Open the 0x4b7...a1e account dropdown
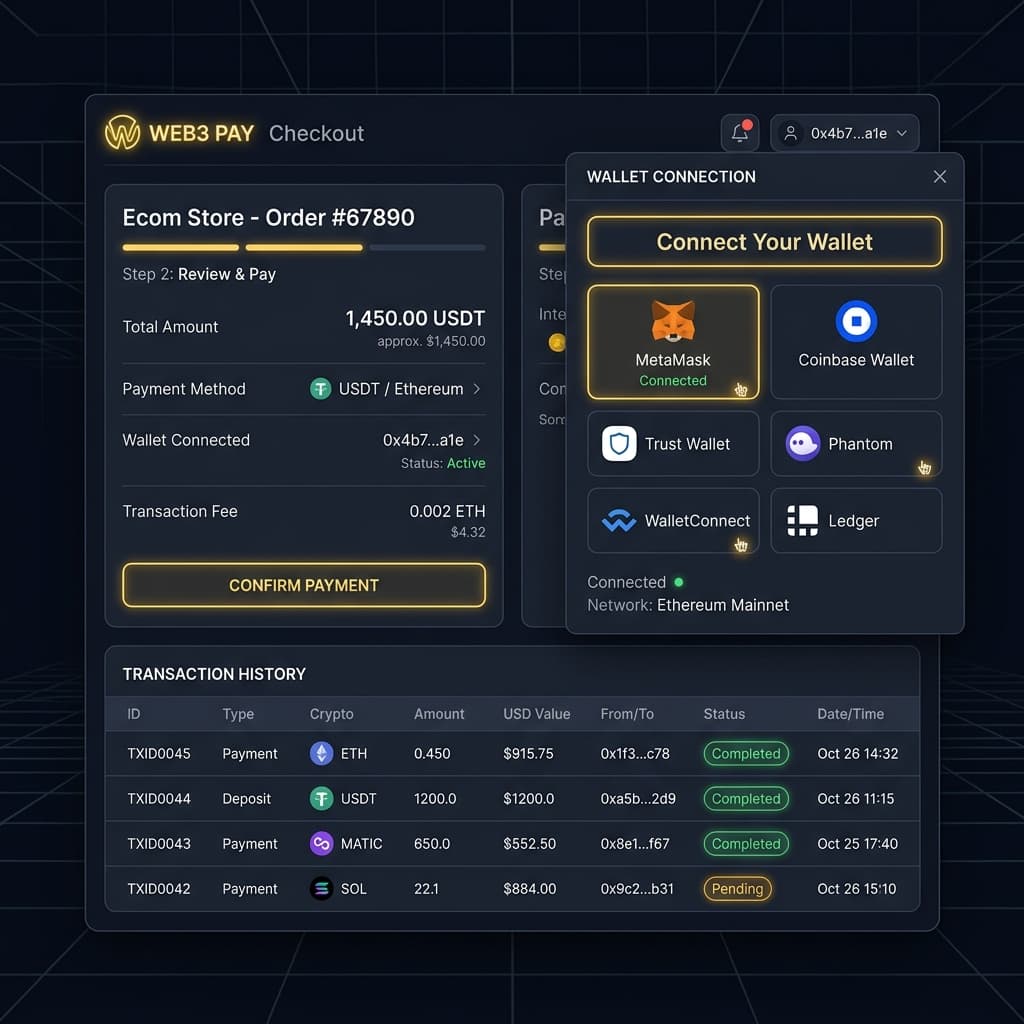The height and width of the screenshot is (1024, 1024). (x=844, y=133)
